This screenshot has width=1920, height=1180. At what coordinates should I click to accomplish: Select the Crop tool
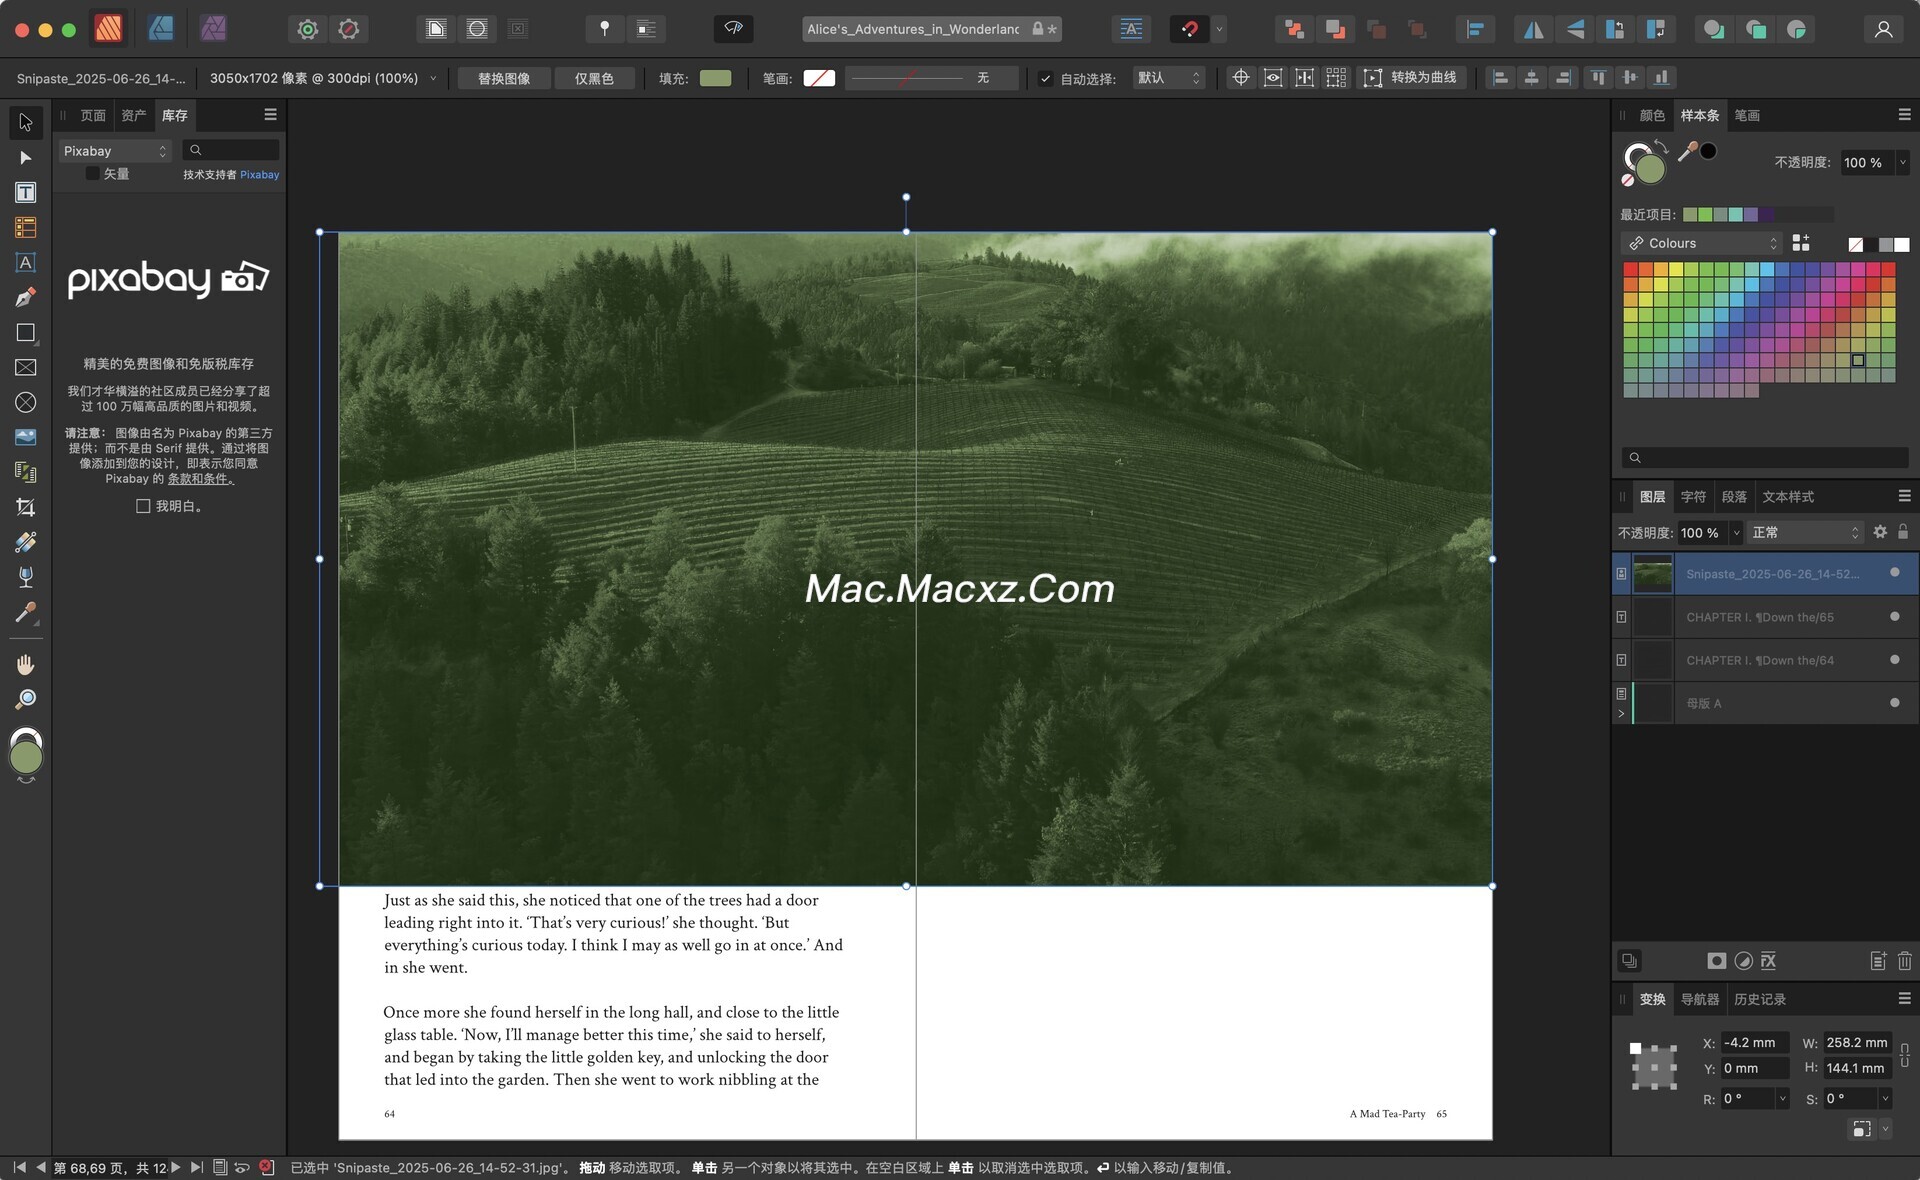(25, 507)
